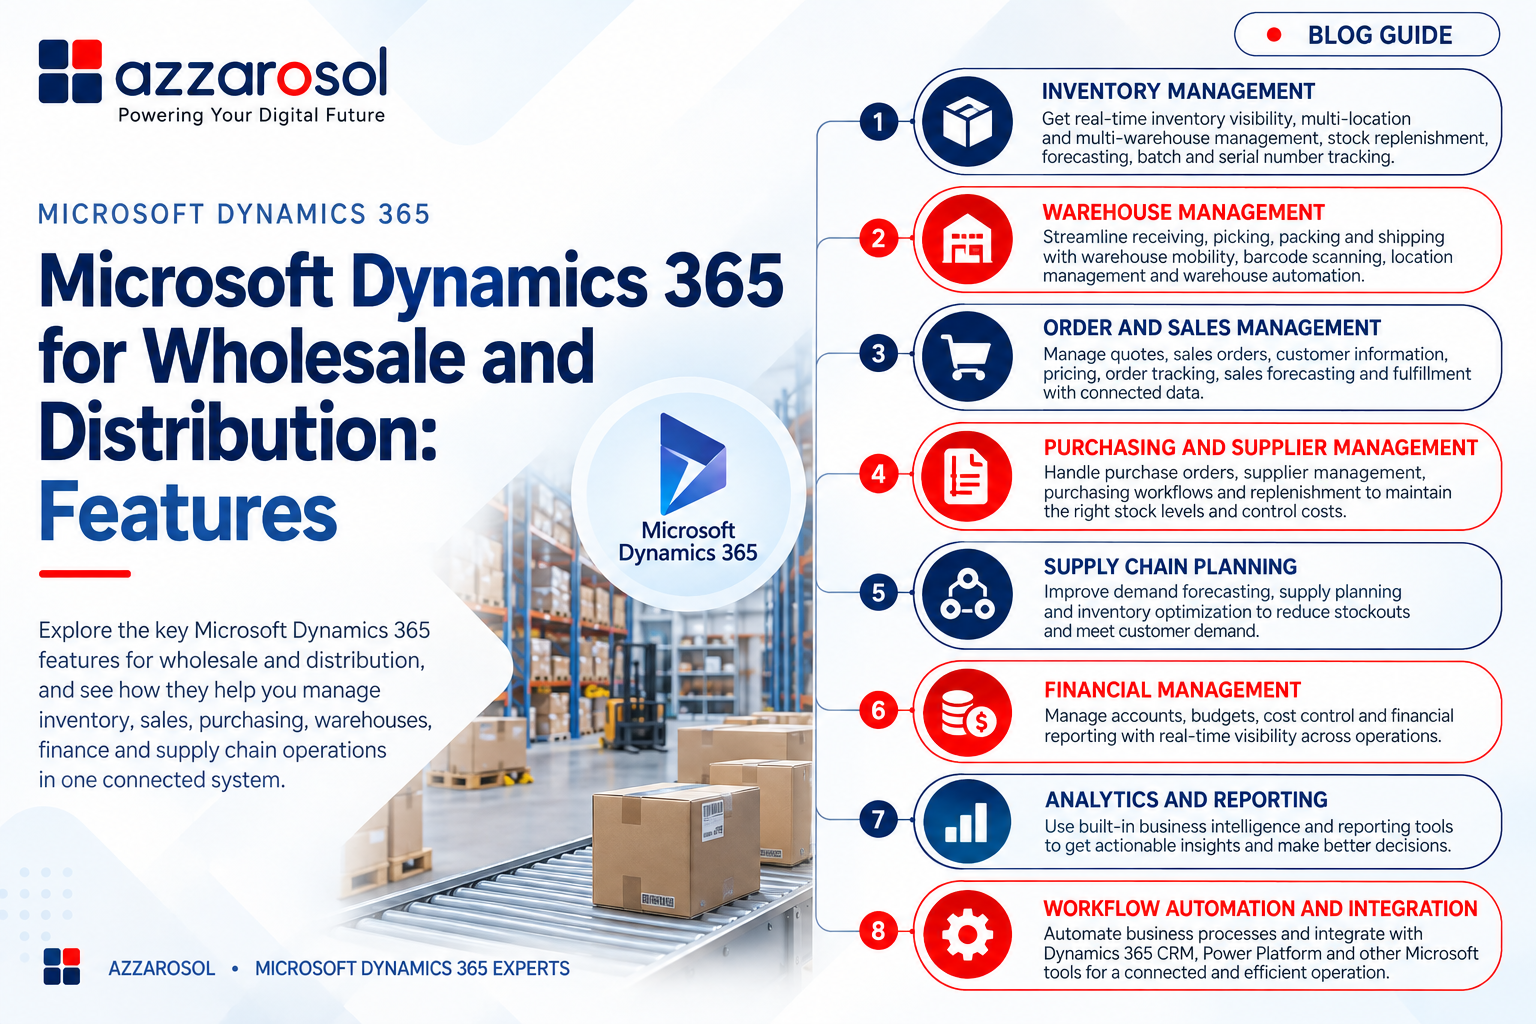
Task: Click the number 7 circle badge
Action: click(878, 820)
